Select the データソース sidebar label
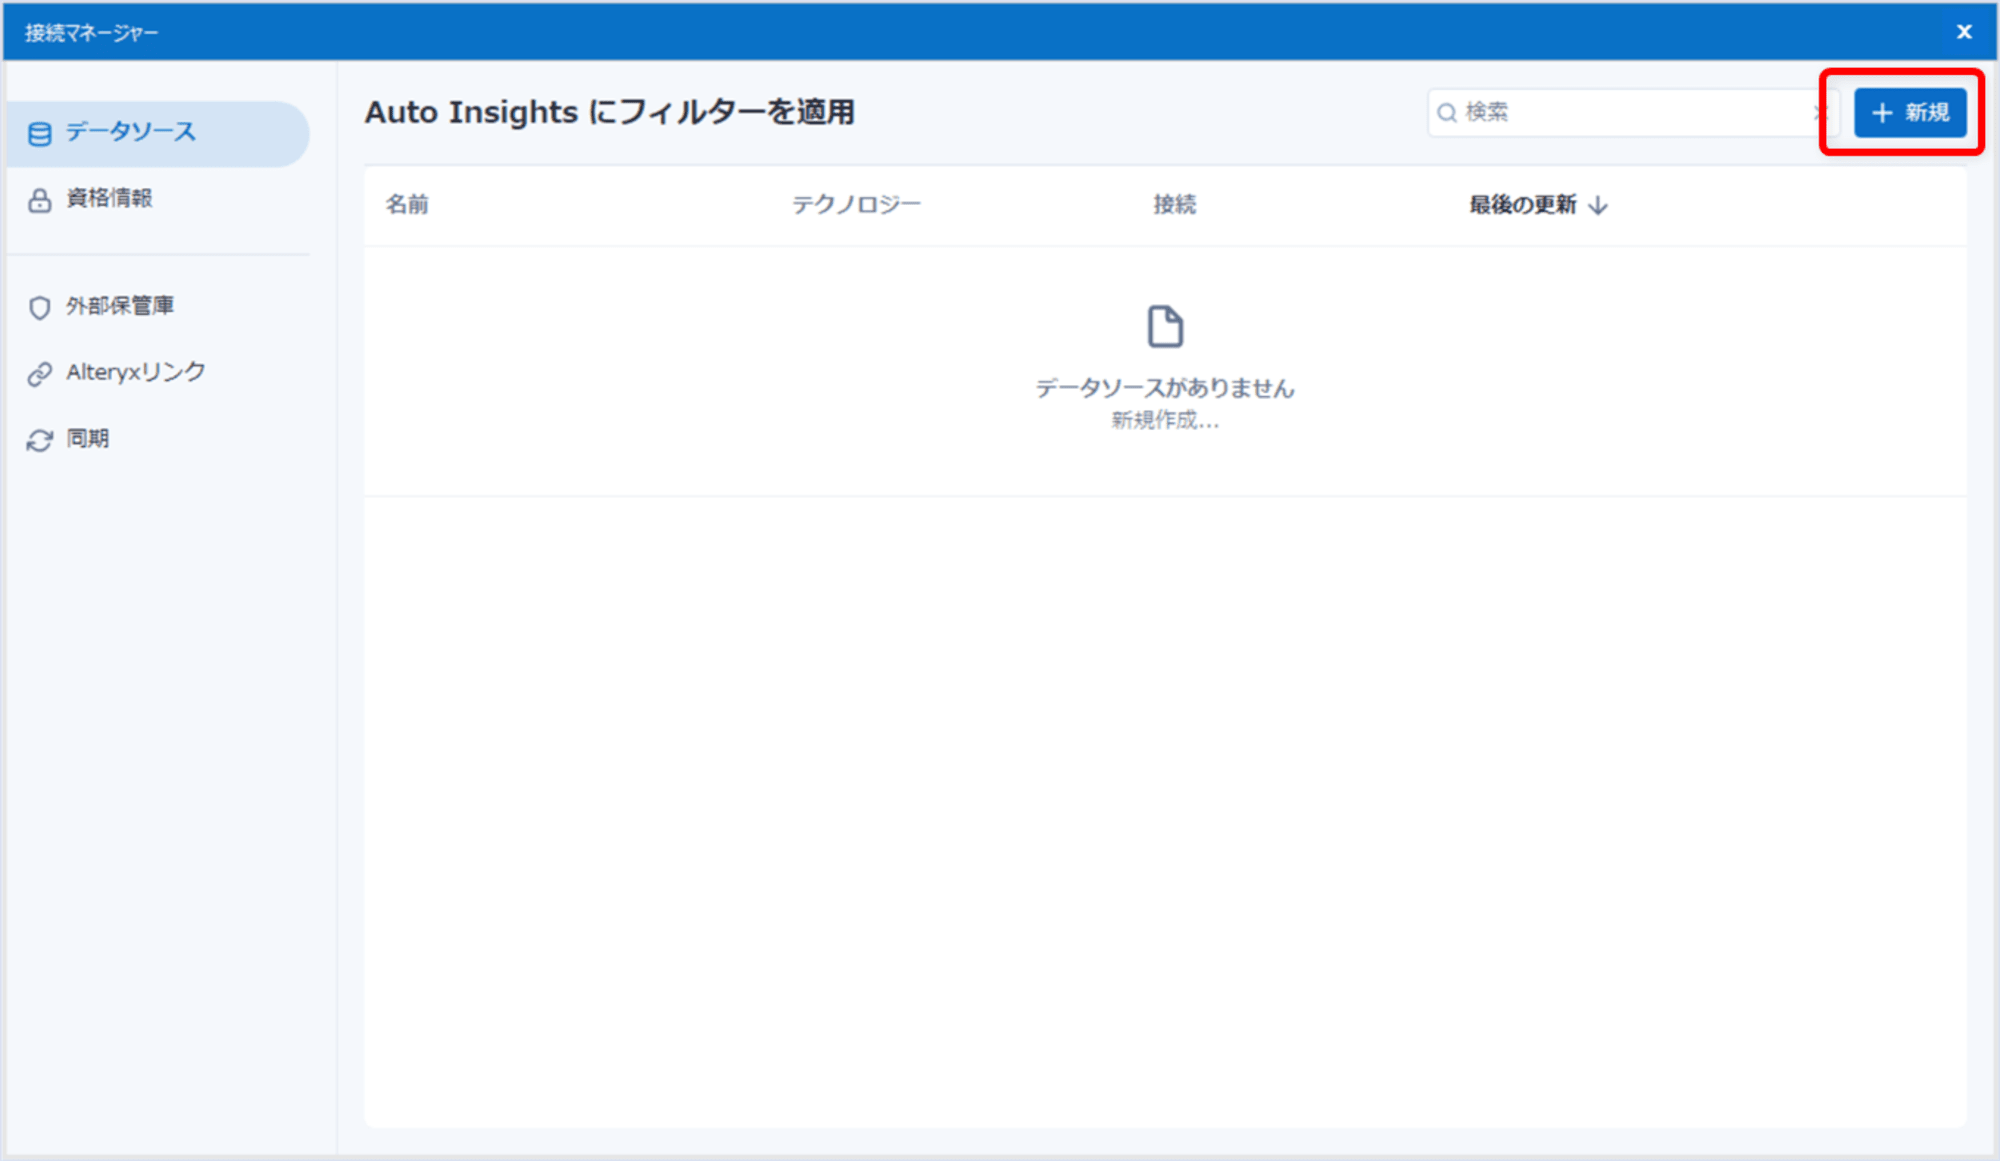This screenshot has height=1161, width=2000. tap(131, 132)
